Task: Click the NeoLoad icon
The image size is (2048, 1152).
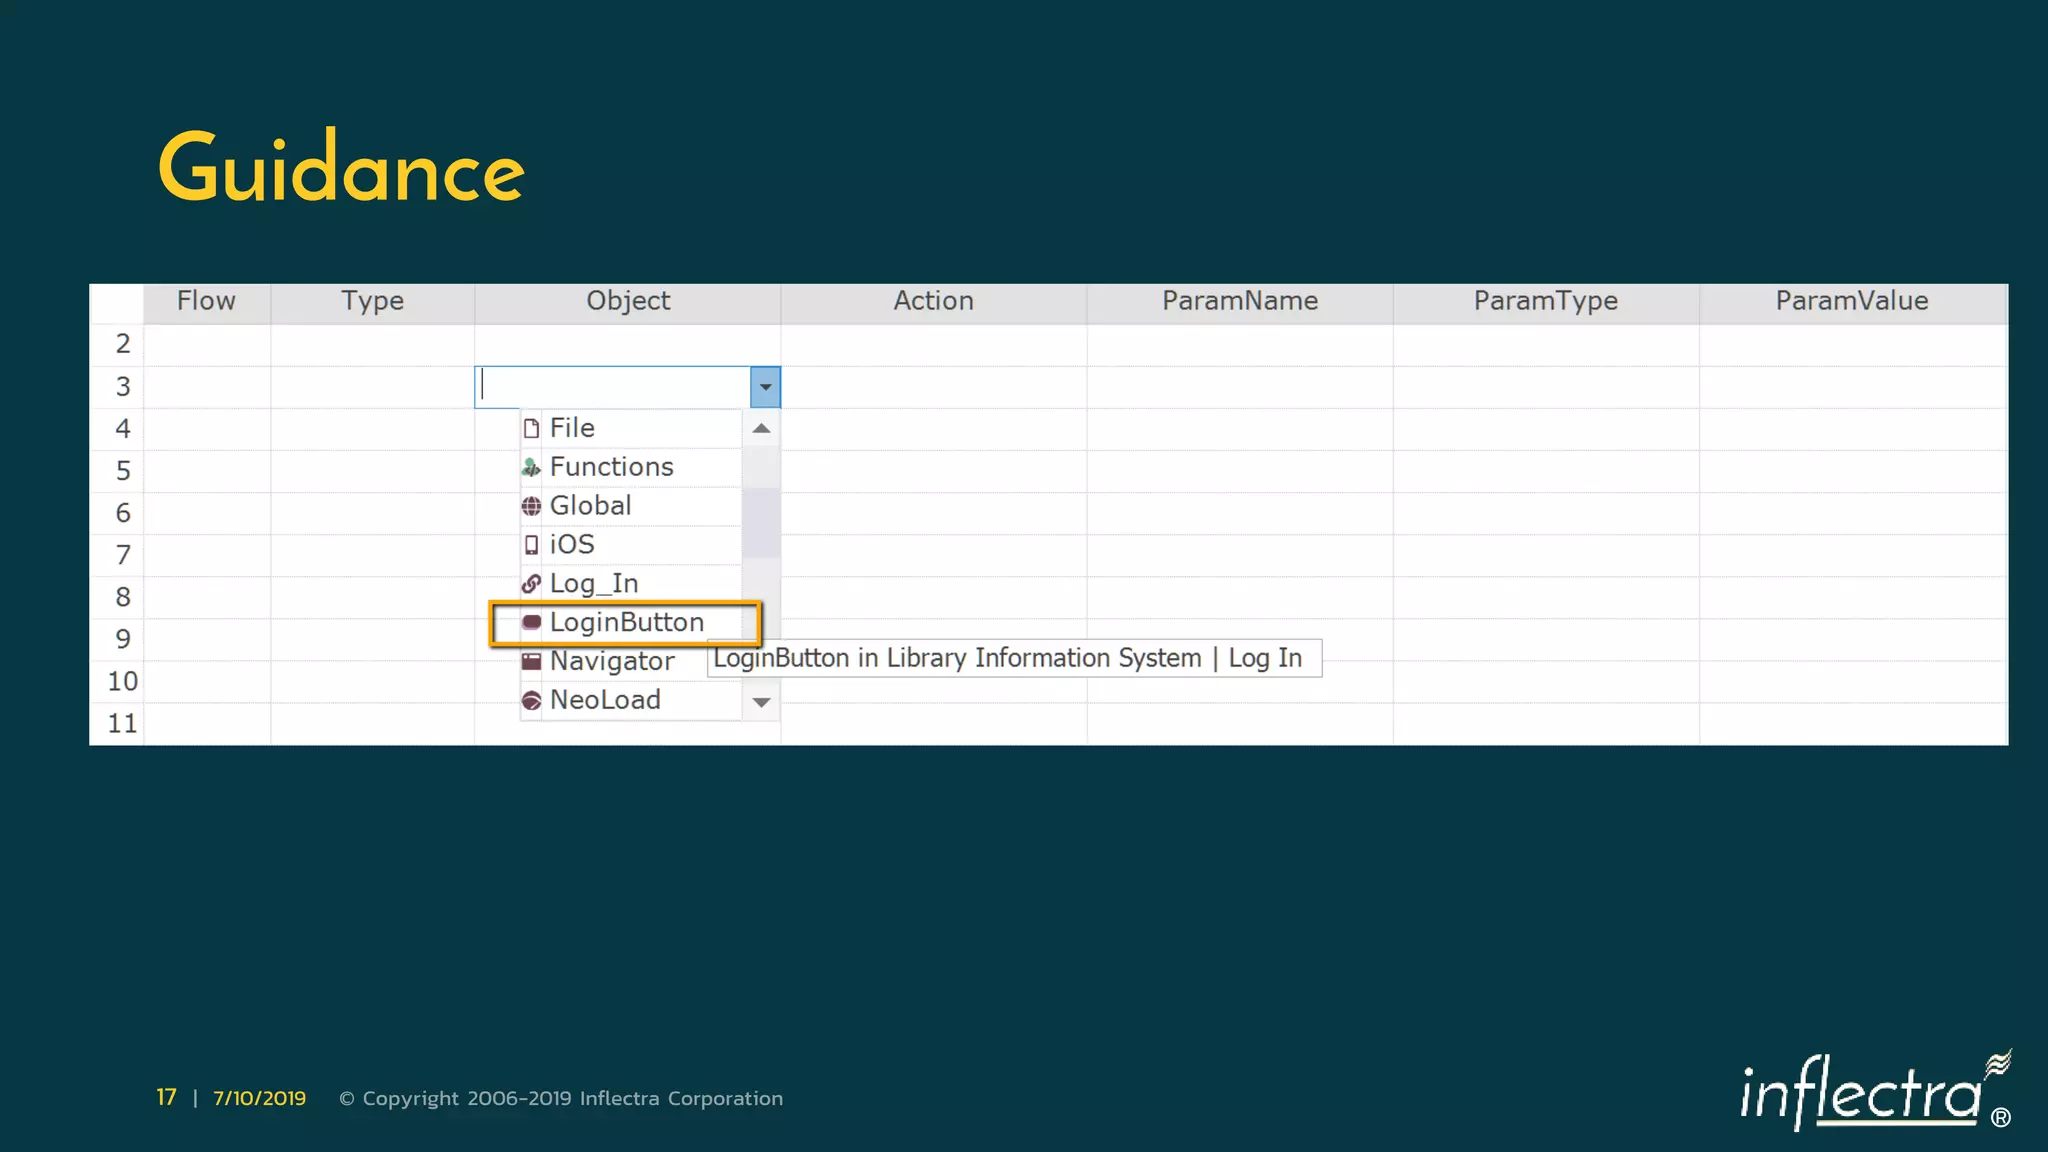Action: [x=531, y=700]
